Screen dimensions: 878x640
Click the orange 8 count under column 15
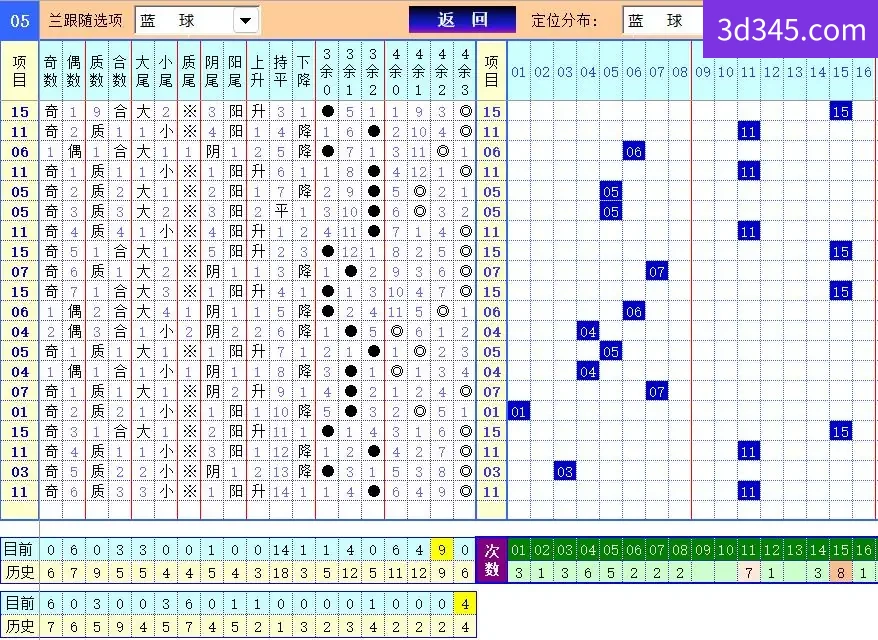click(x=840, y=572)
